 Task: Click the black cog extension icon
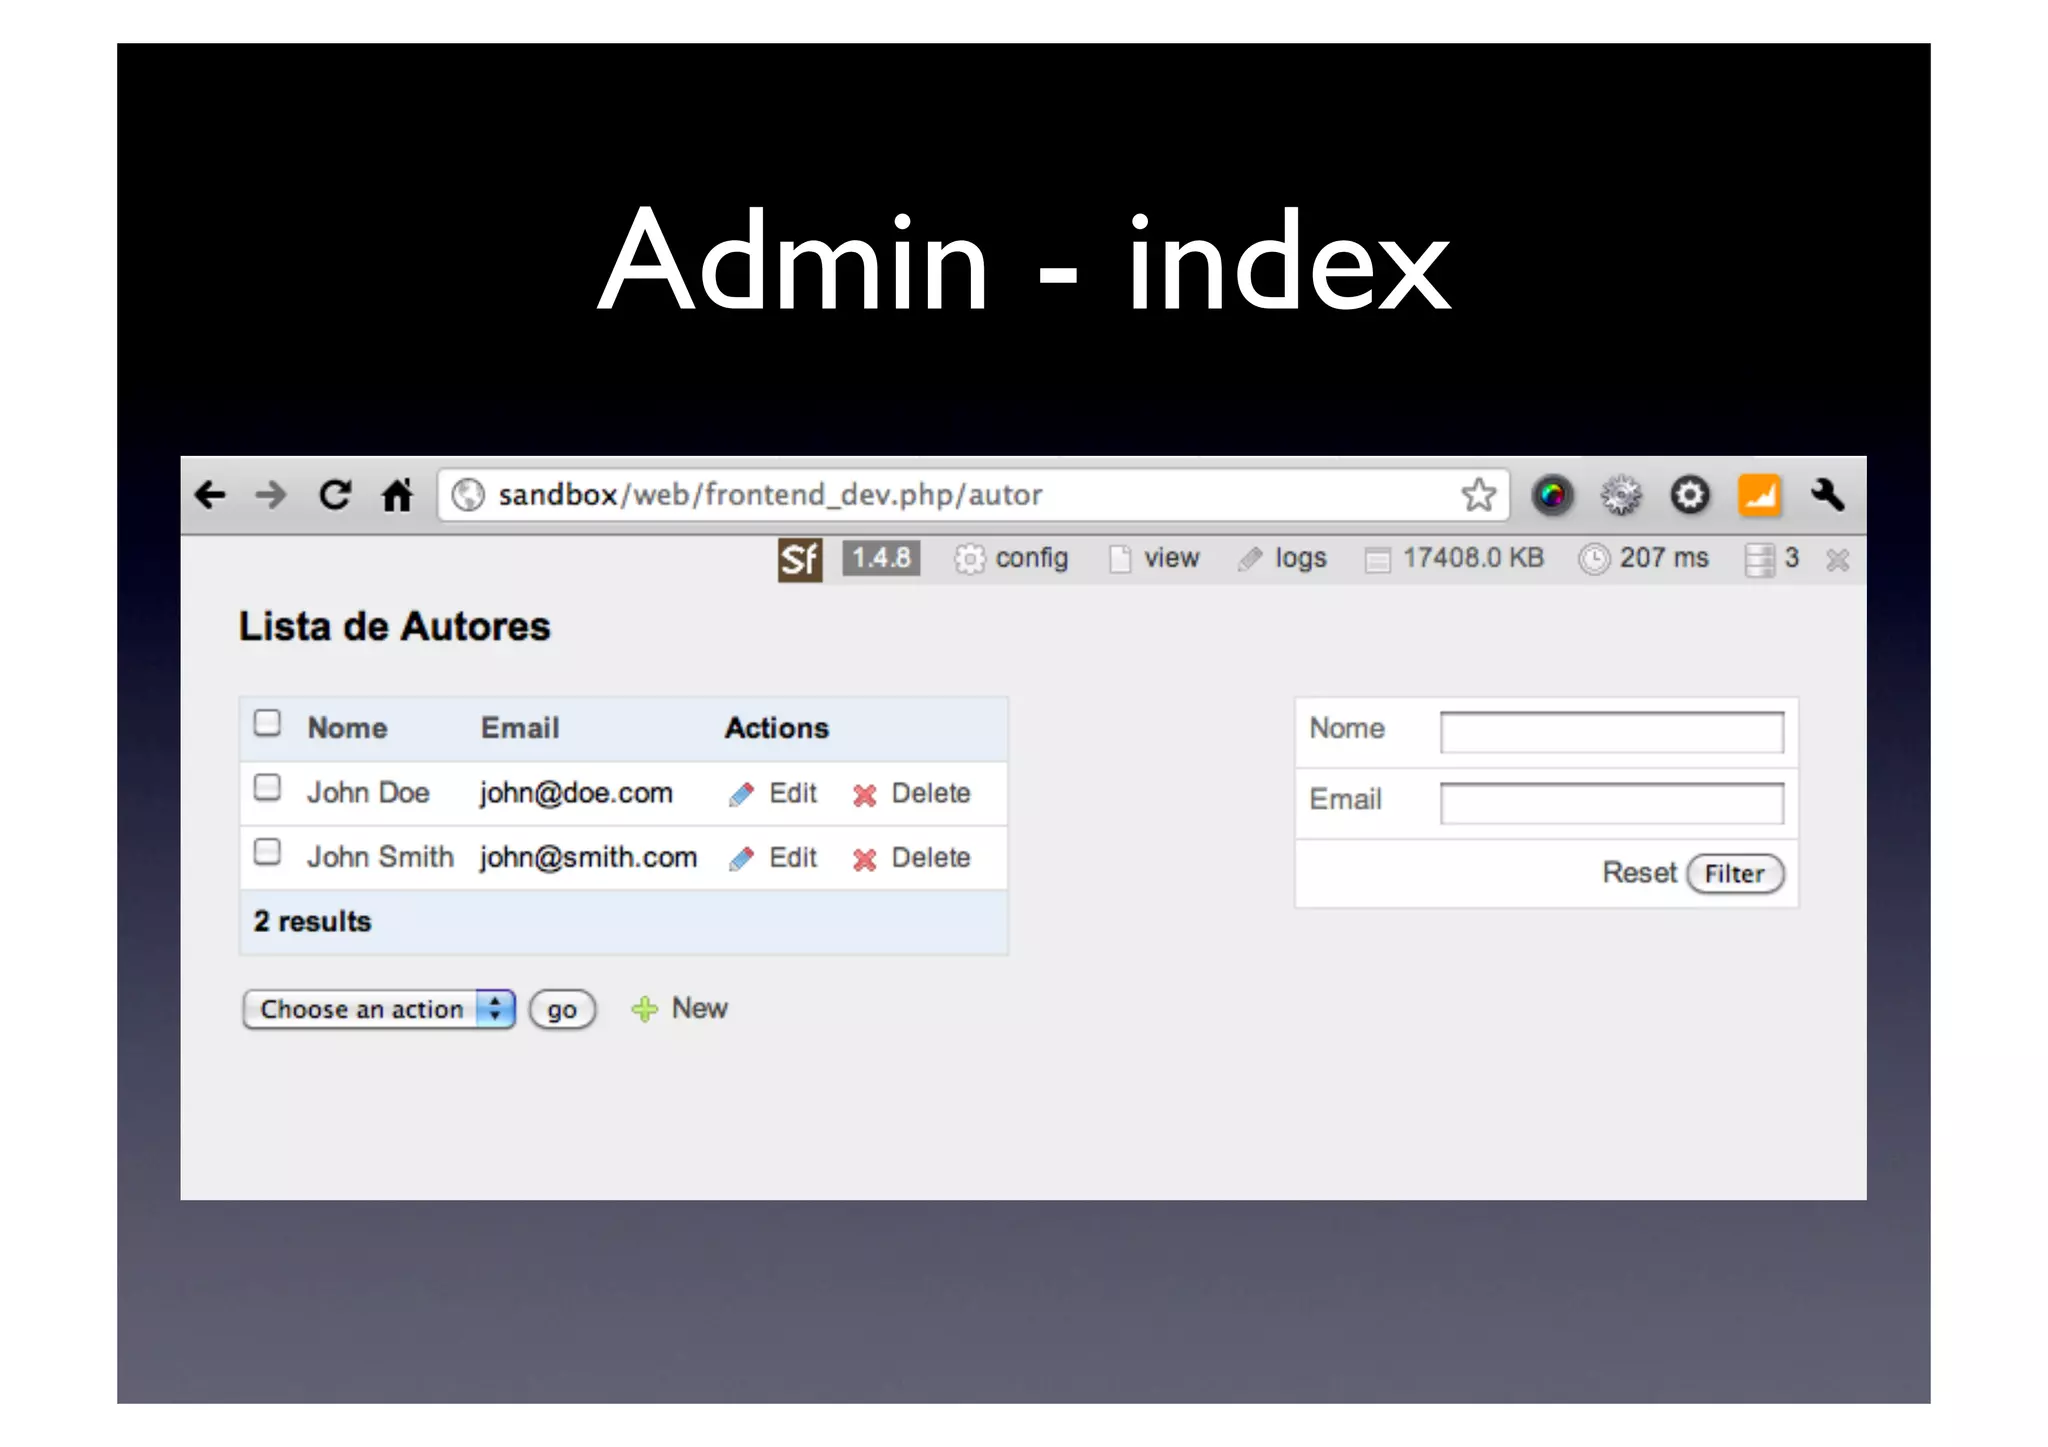click(1690, 494)
